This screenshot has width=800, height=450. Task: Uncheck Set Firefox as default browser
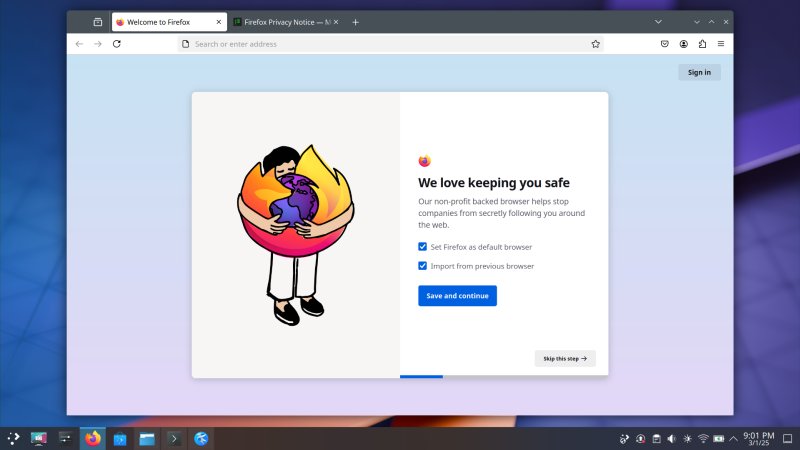[422, 247]
